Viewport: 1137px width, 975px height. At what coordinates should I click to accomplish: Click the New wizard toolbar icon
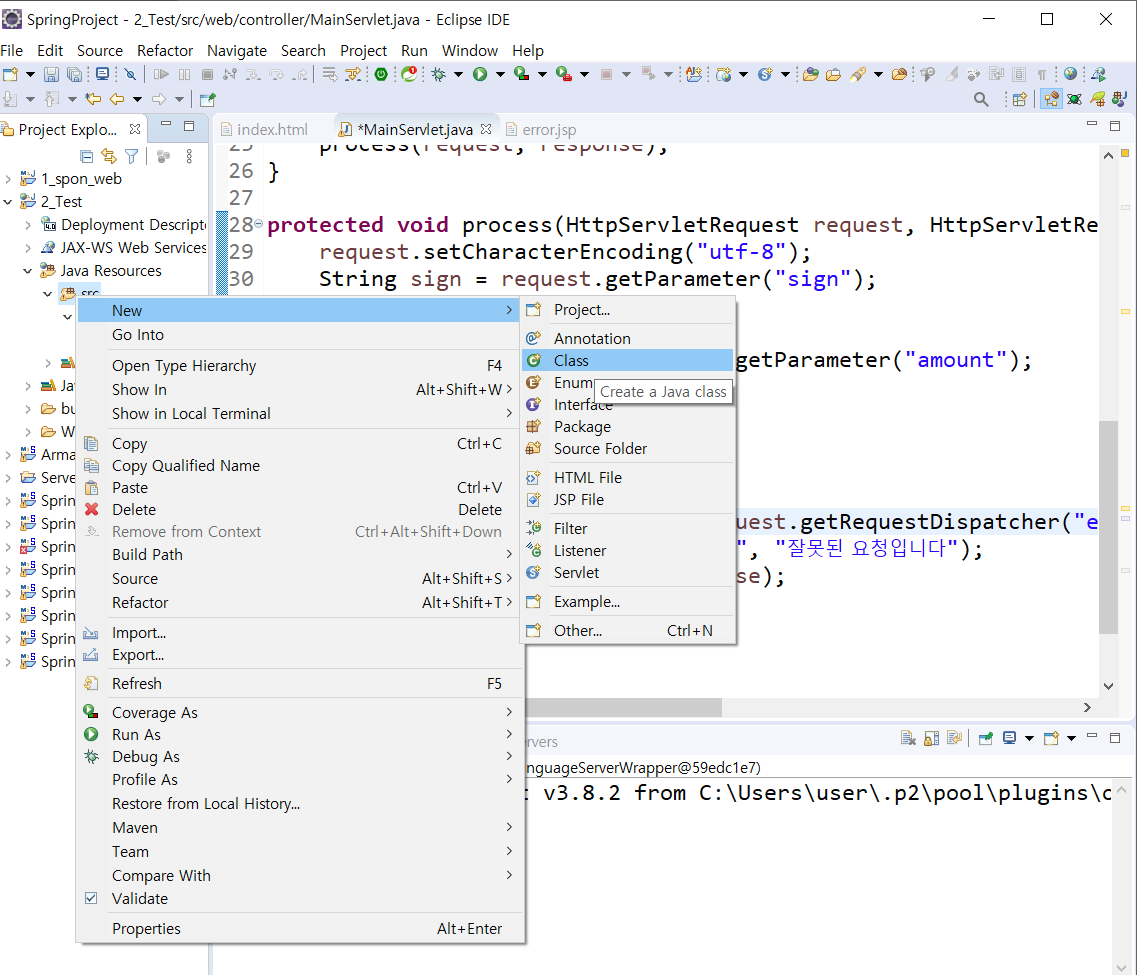10,74
